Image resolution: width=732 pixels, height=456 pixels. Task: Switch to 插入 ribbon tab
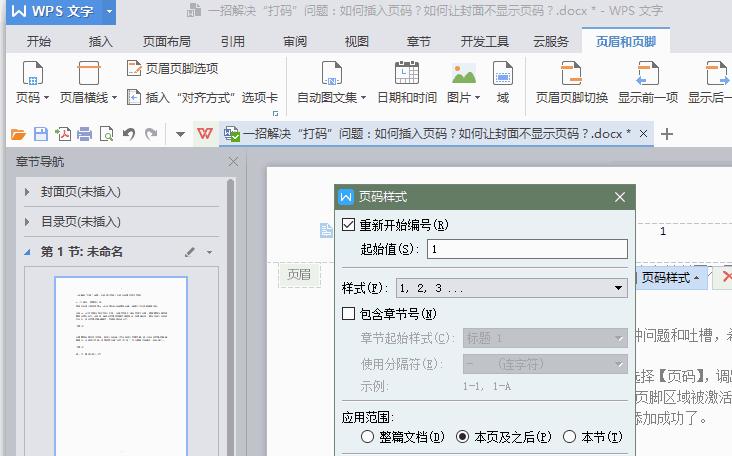(100, 42)
